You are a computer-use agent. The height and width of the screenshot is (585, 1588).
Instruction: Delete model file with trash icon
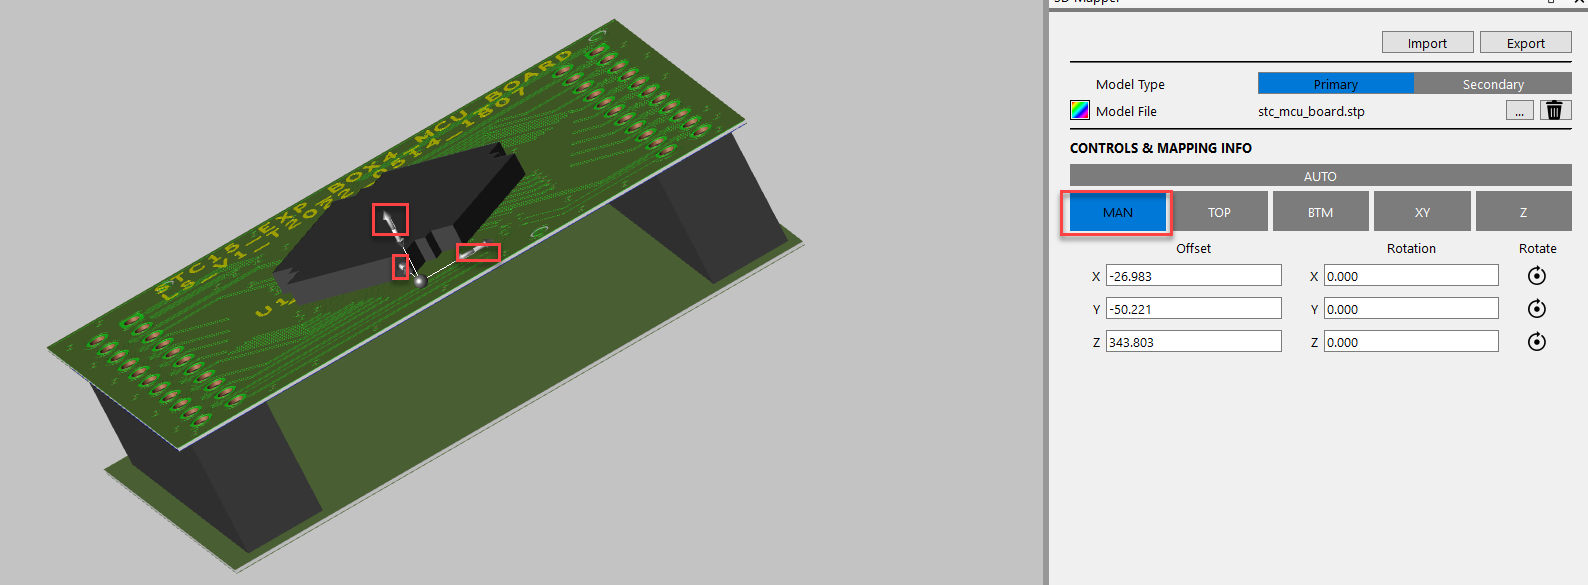(x=1554, y=110)
